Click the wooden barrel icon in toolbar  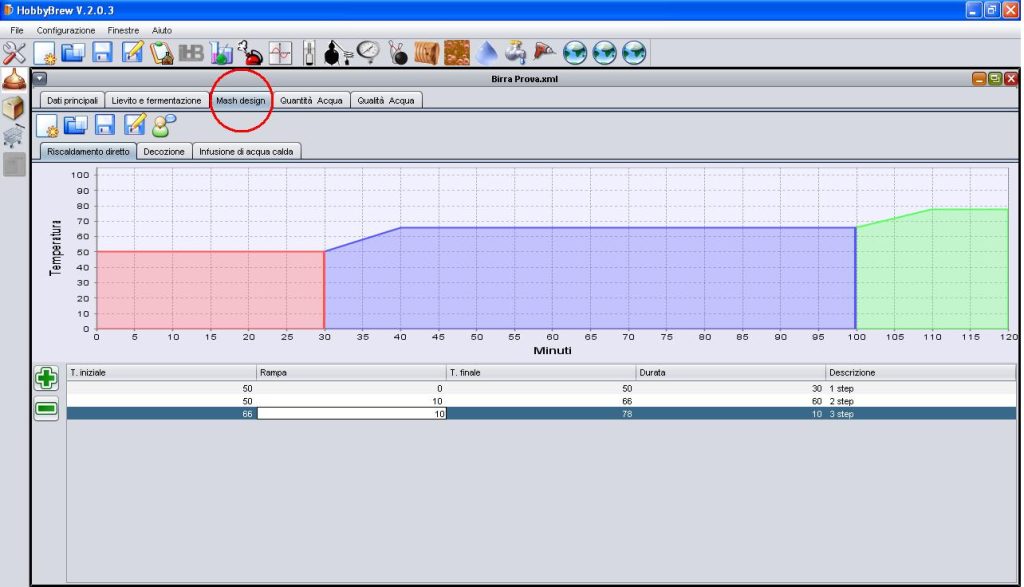(x=426, y=53)
